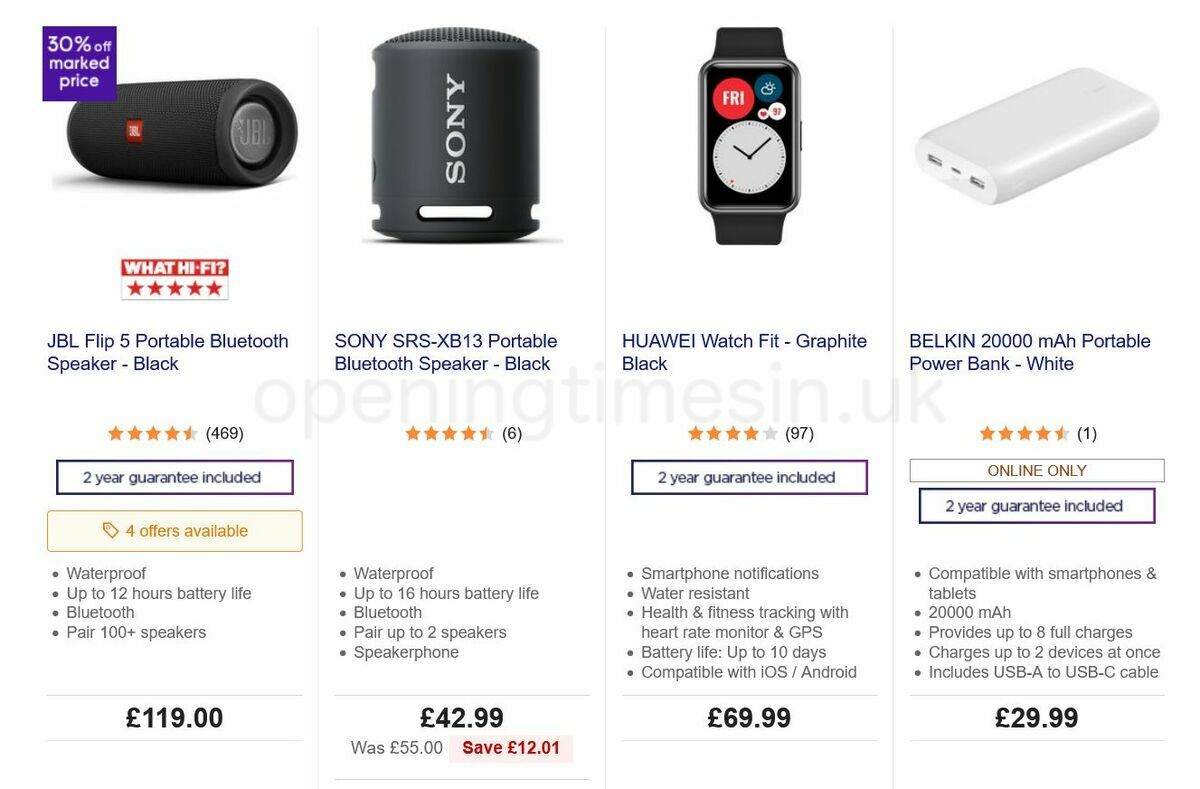Open HUAWEI Watch Fit Graphite Black title link
1200x789 pixels.
pyautogui.click(x=744, y=352)
